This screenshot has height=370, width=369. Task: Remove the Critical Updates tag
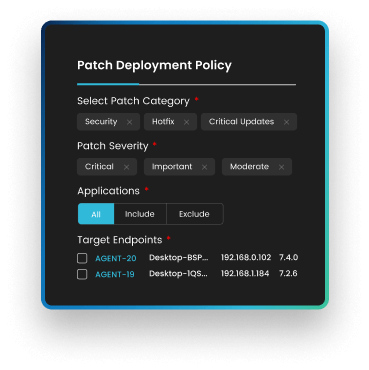pos(286,122)
